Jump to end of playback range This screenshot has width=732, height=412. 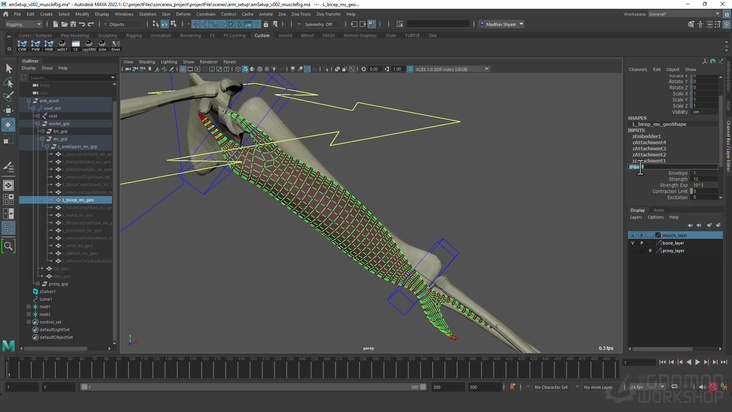724,362
